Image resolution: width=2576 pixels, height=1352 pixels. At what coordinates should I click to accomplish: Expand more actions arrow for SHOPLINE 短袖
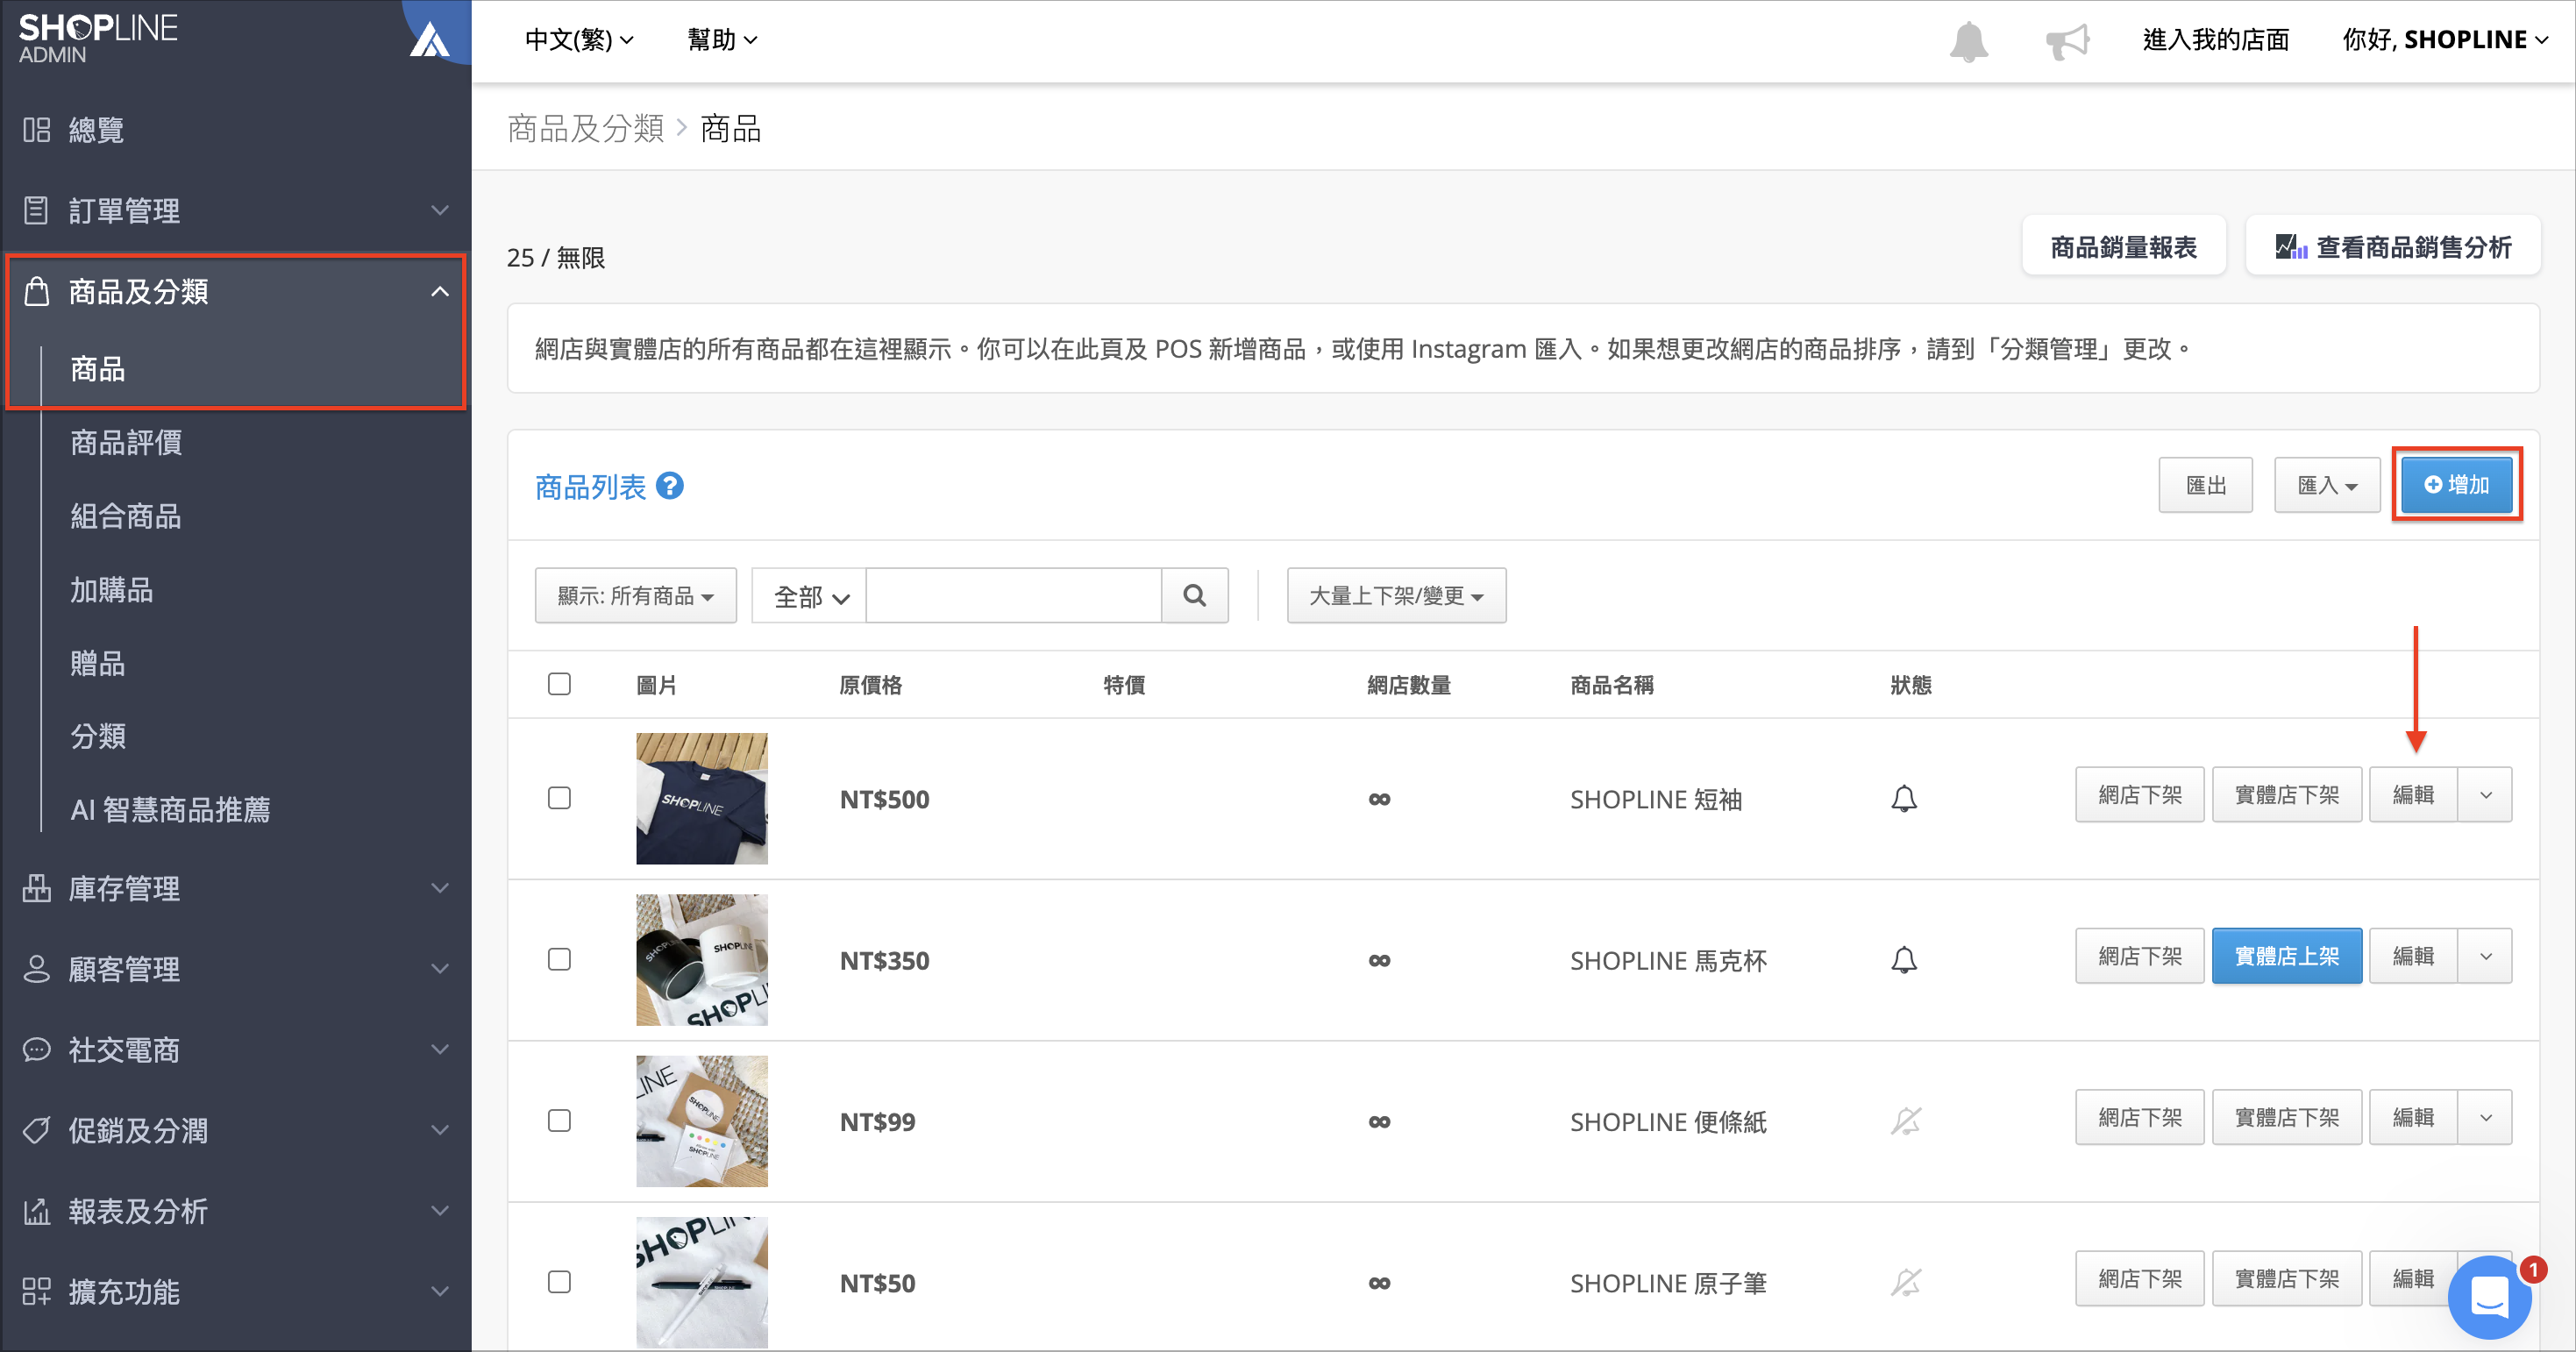(x=2485, y=795)
